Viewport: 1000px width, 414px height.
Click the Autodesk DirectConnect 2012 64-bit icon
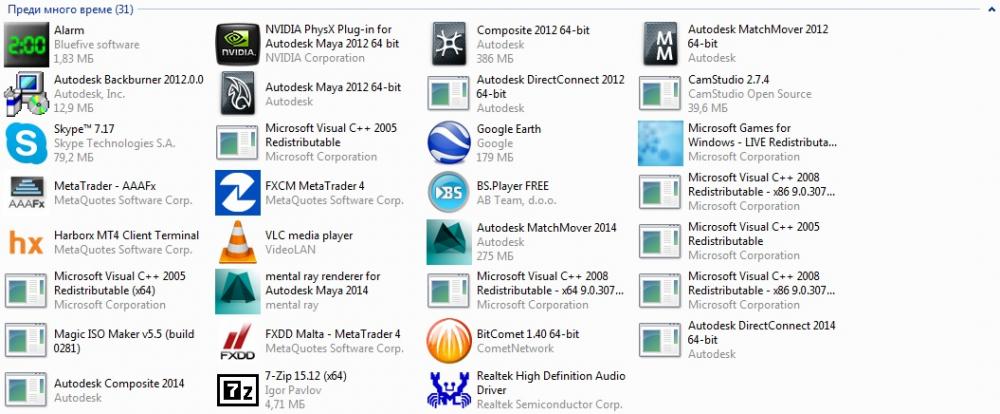point(449,94)
